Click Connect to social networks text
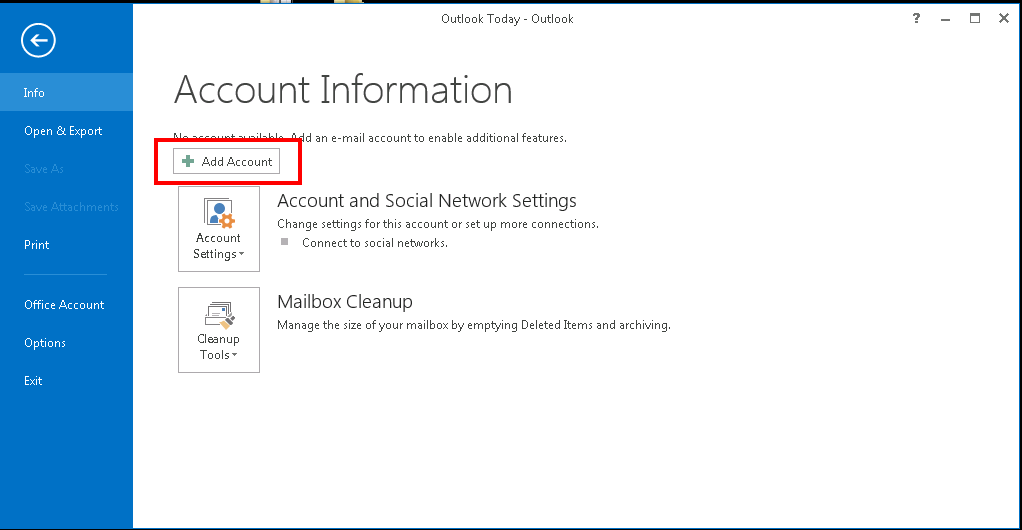1022x530 pixels. pos(375,243)
